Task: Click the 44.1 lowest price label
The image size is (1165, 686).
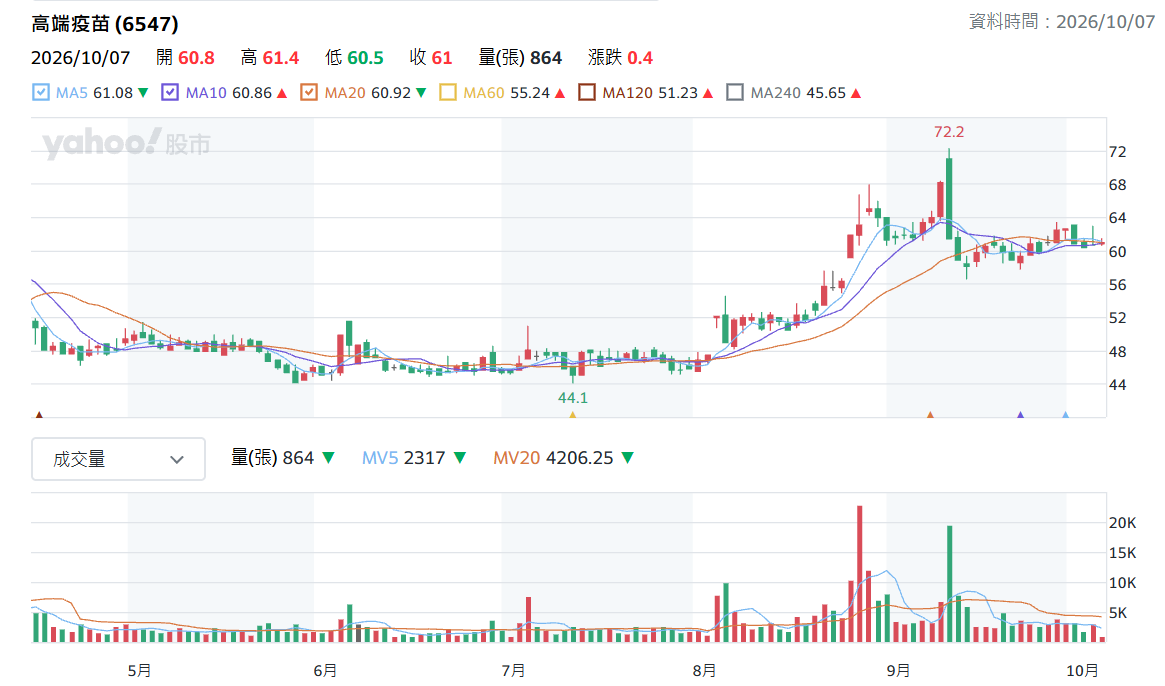Action: (573, 398)
